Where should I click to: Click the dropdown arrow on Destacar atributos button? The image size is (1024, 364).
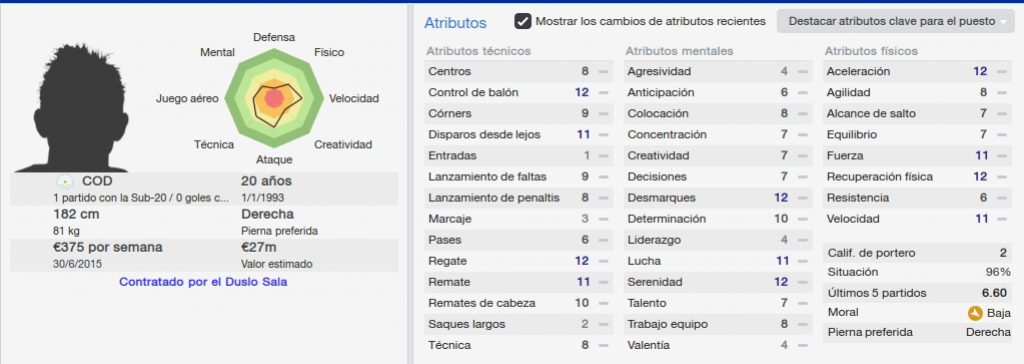[x=1003, y=22]
